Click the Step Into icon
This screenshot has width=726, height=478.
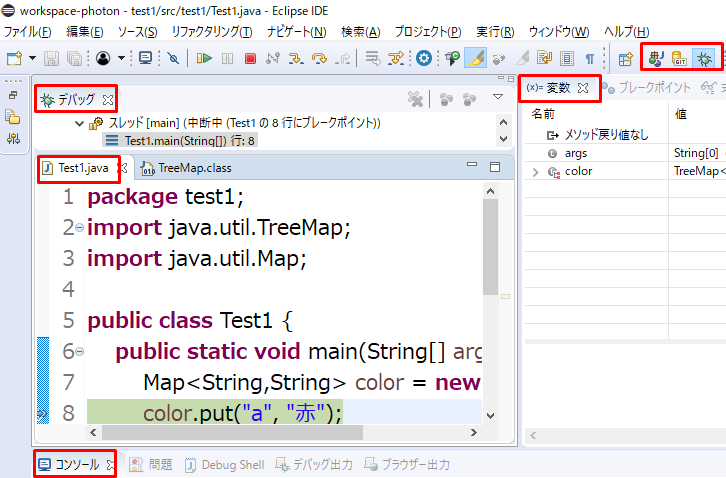296,58
